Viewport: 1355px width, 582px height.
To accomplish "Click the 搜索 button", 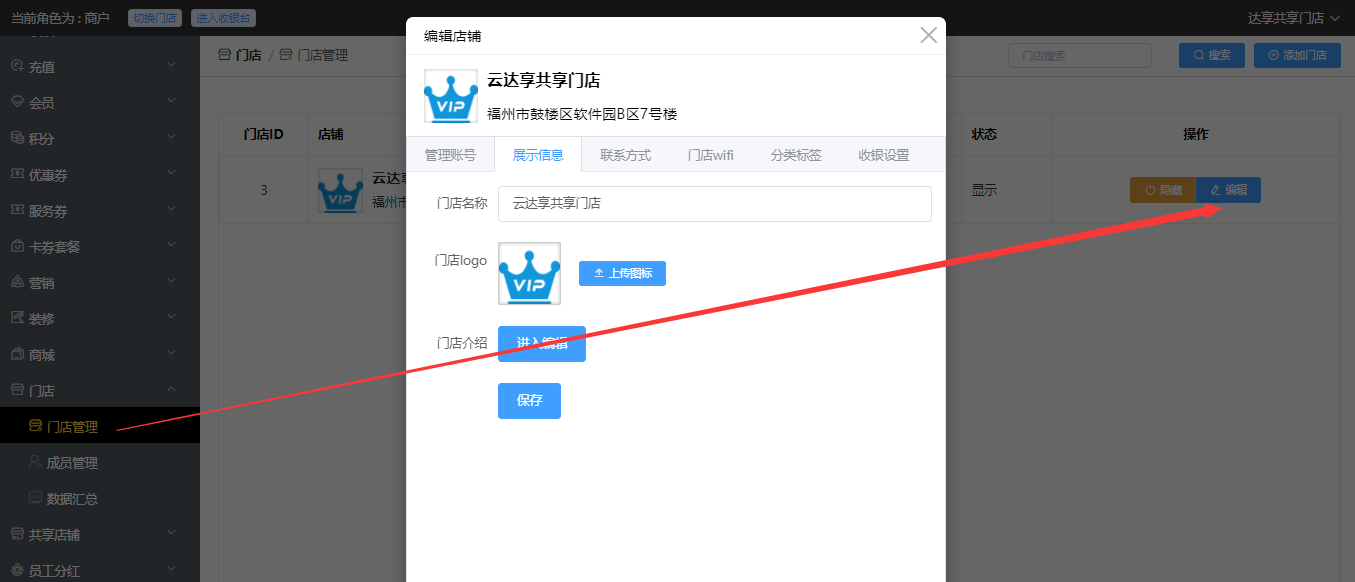I will [x=1212, y=55].
